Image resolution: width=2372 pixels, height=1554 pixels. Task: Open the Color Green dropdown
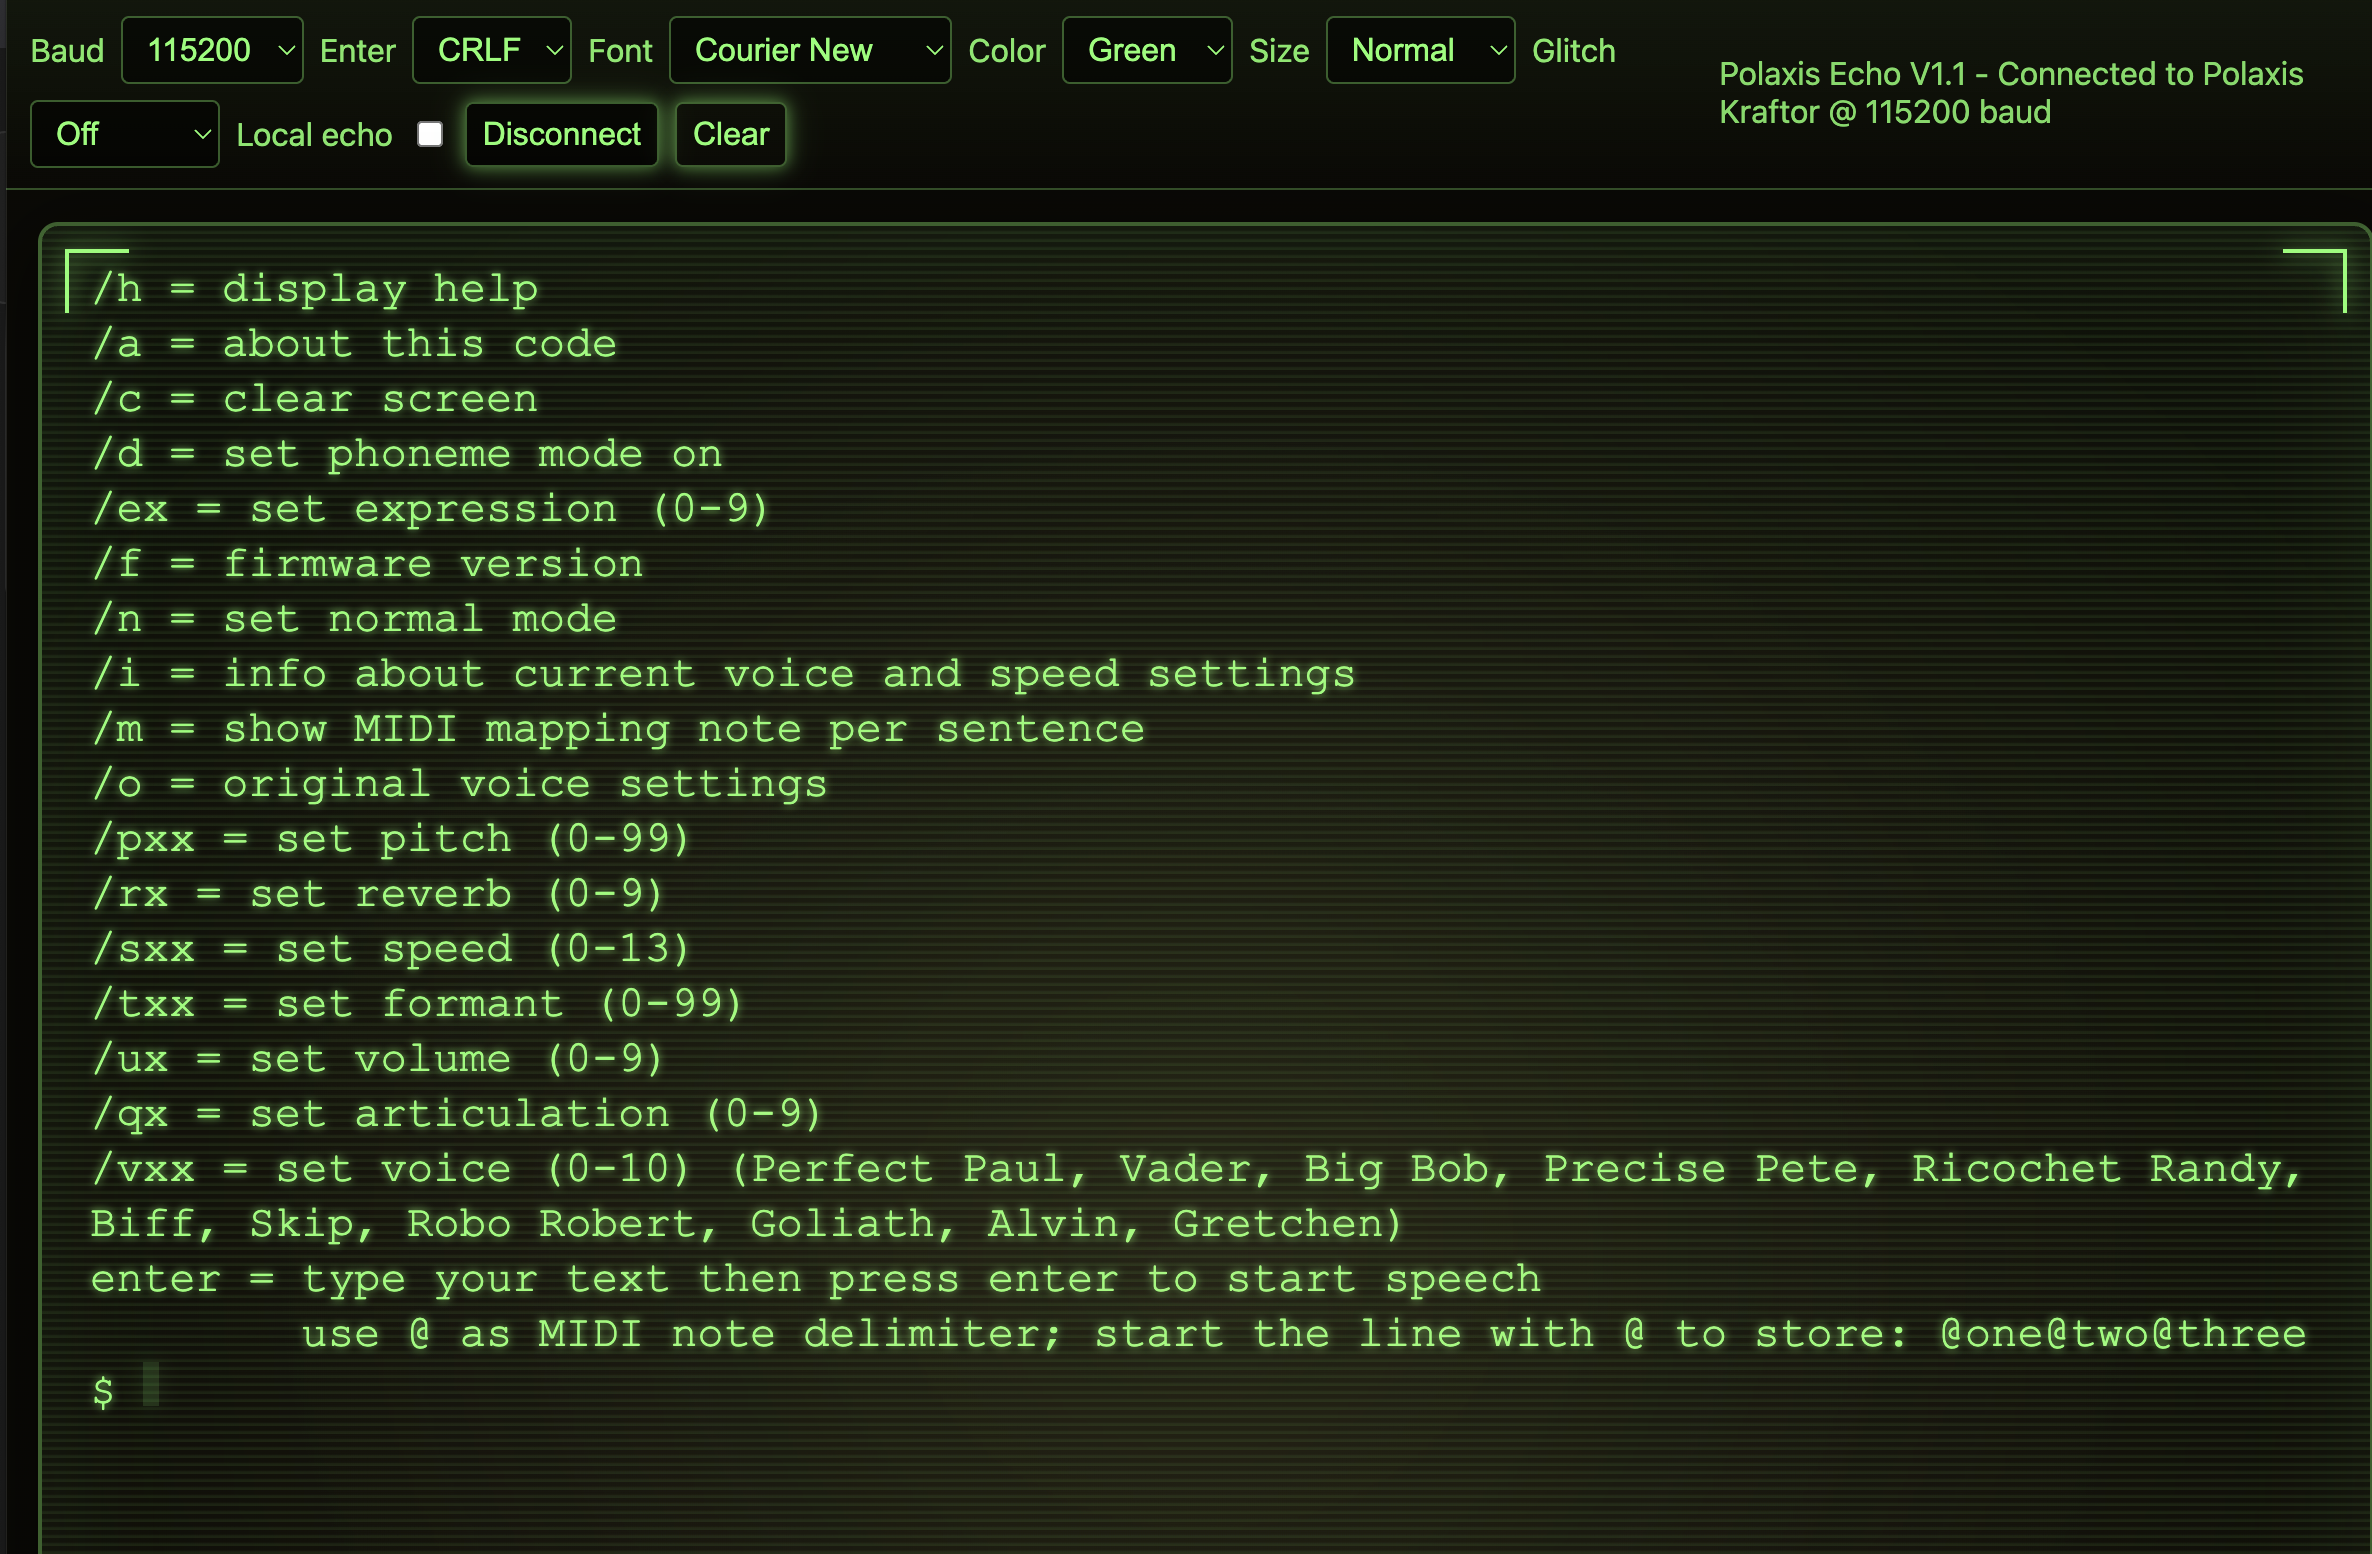[1145, 50]
